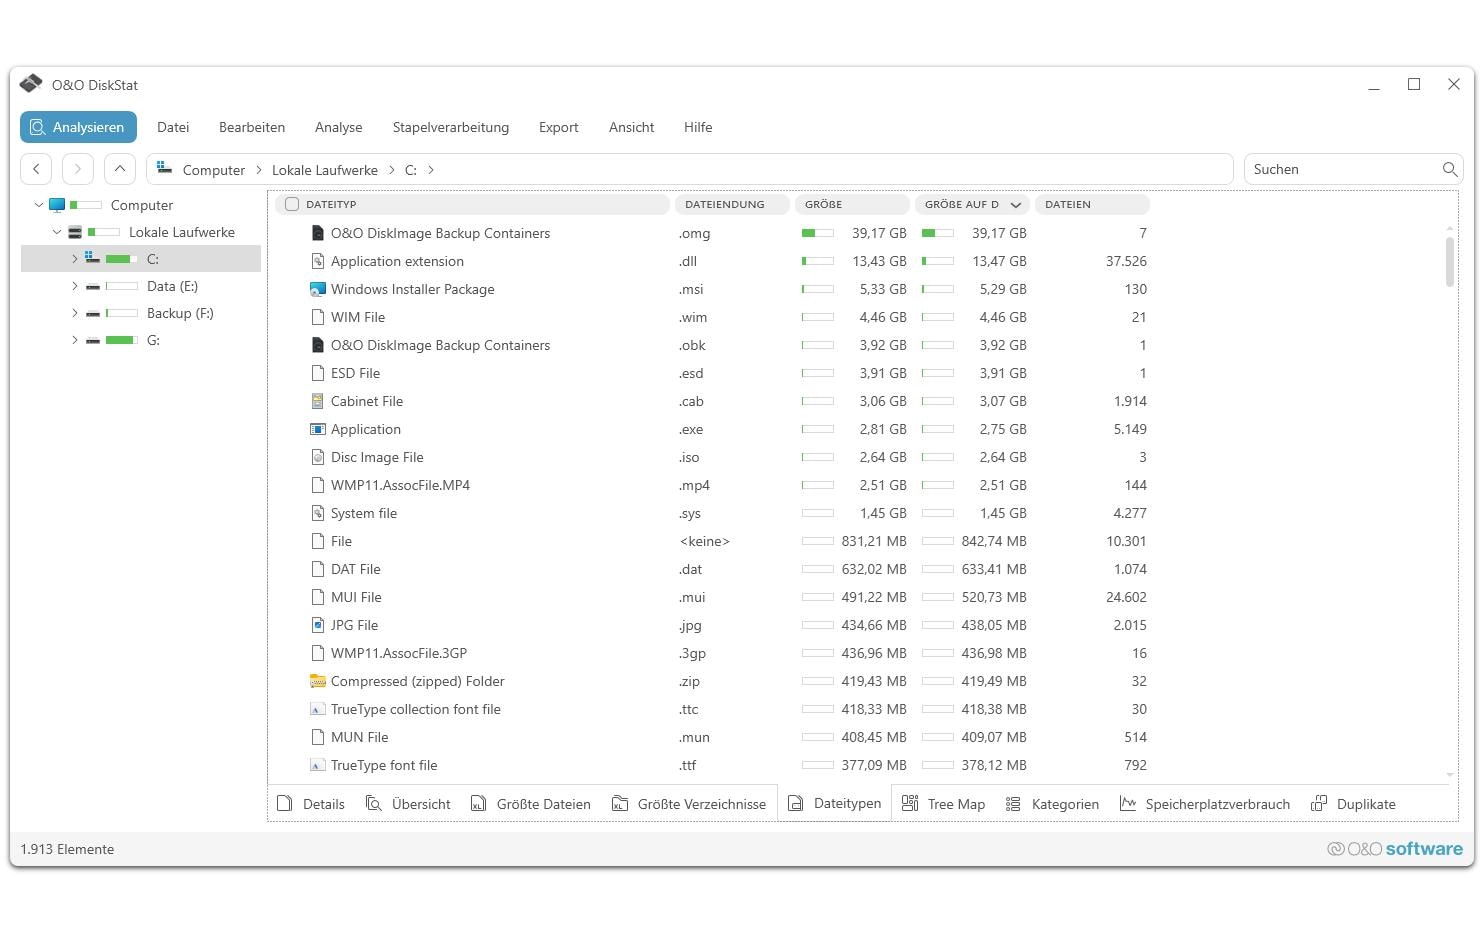Click the O&O software logo in status bar
This screenshot has width=1484, height=933.
[x=1394, y=849]
